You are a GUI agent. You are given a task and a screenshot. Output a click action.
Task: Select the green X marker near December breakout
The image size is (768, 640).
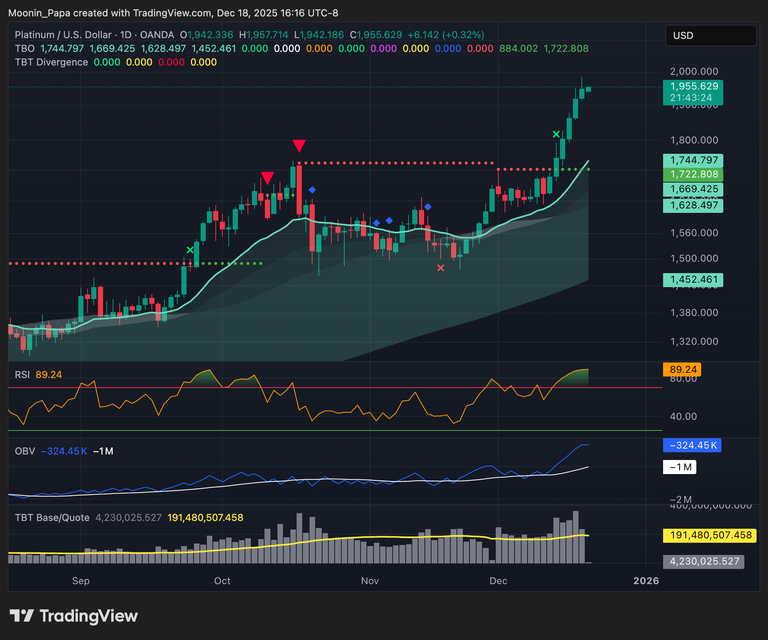click(556, 134)
